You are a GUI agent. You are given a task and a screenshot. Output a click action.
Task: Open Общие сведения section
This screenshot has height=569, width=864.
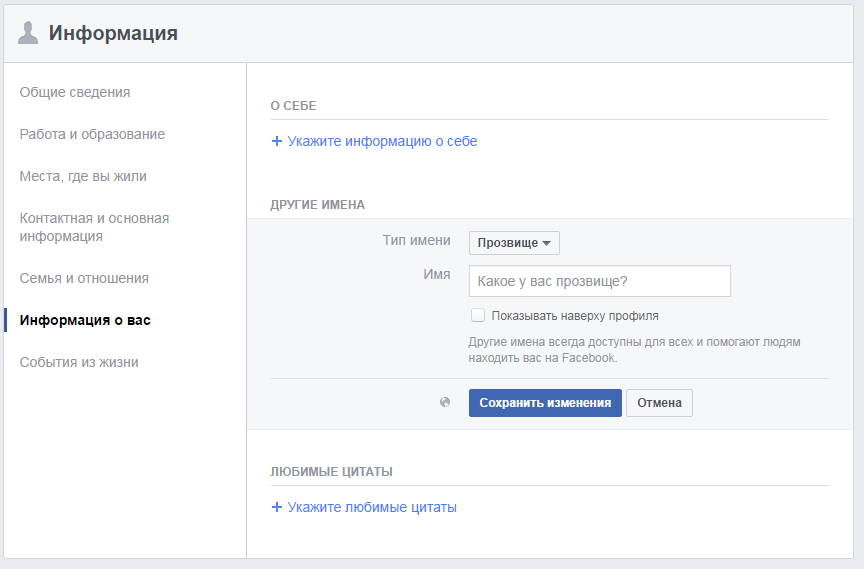coord(75,92)
